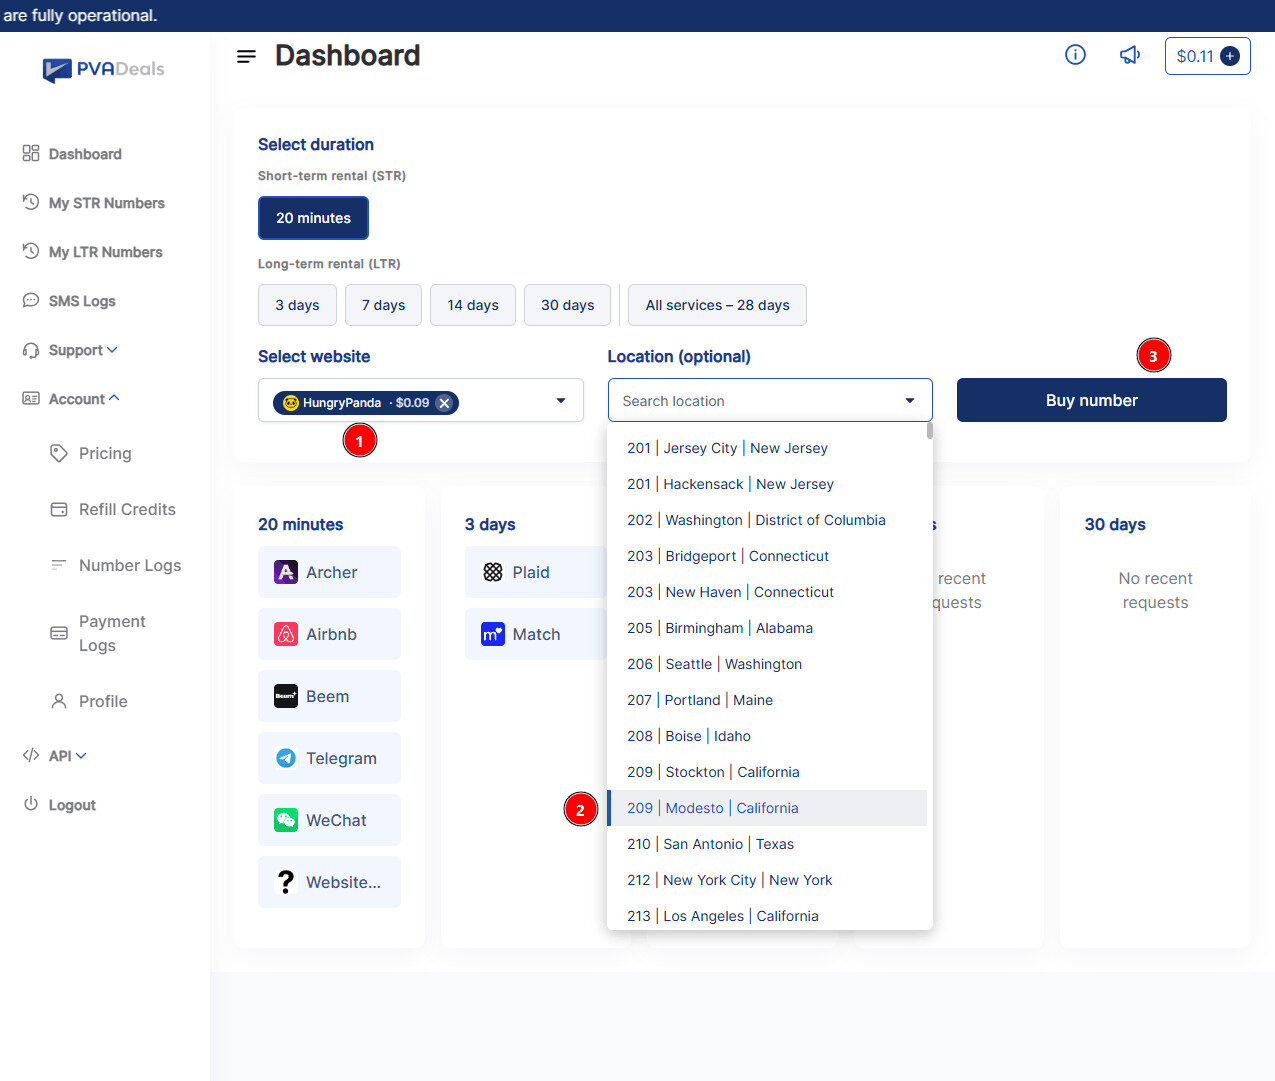Remove HungryPanda selection with the x icon

pyautogui.click(x=444, y=403)
